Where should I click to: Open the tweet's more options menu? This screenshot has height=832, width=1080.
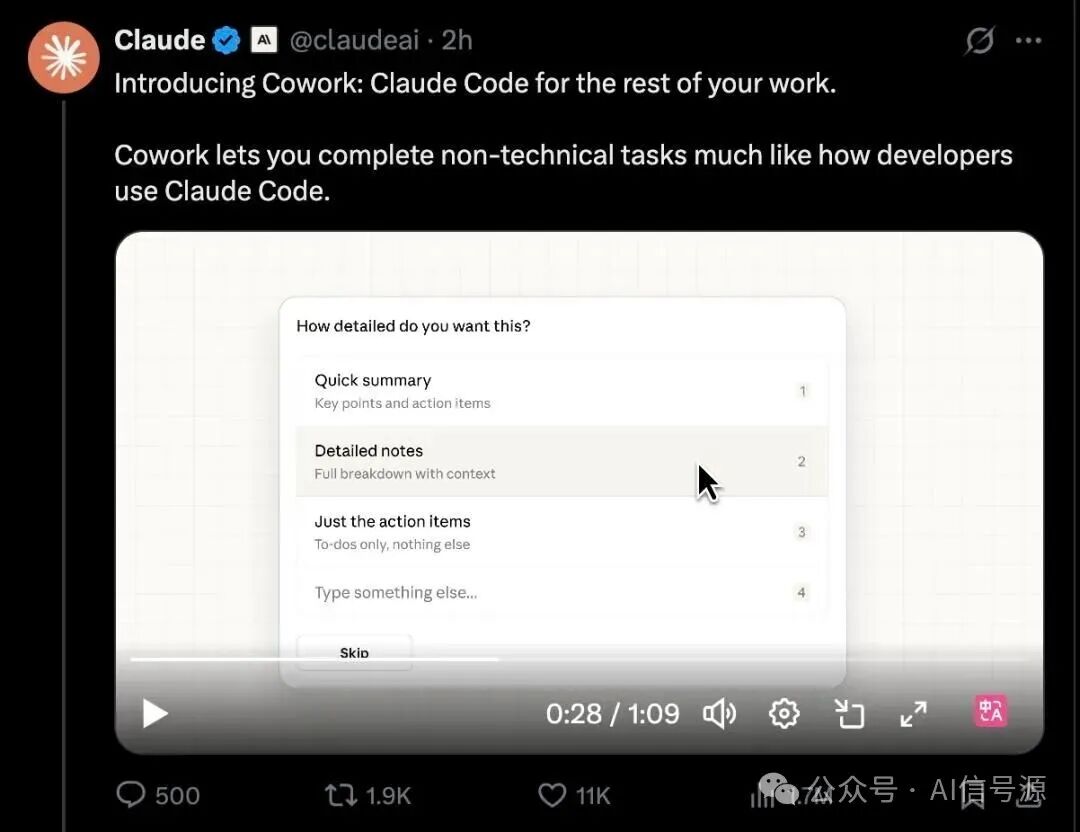(x=1027, y=39)
